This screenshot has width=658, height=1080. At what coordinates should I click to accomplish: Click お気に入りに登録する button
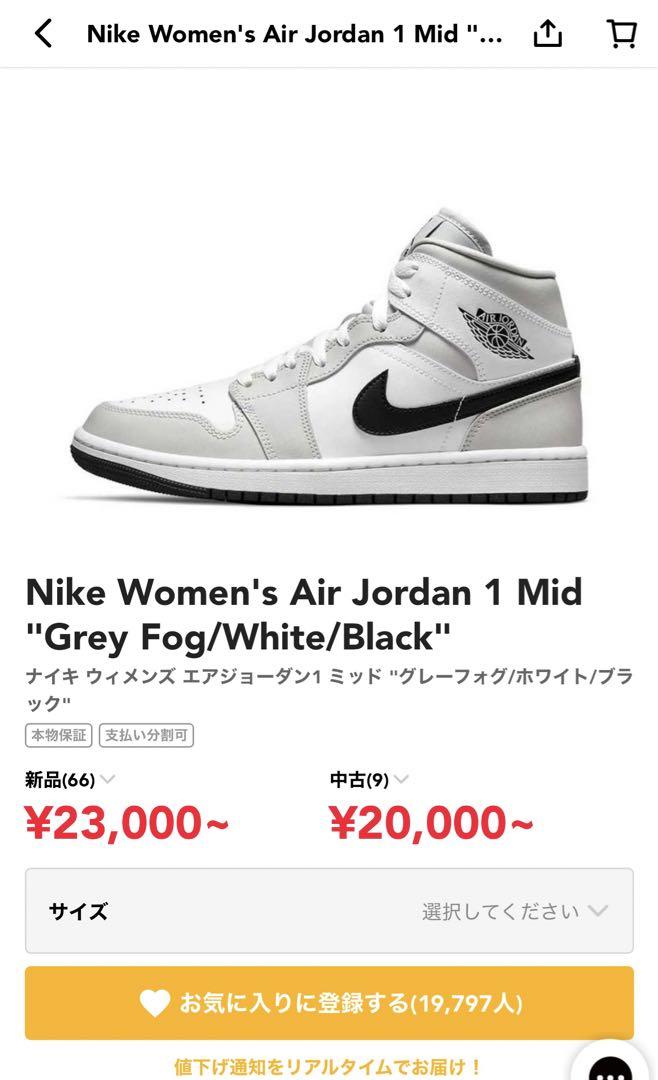[329, 1003]
